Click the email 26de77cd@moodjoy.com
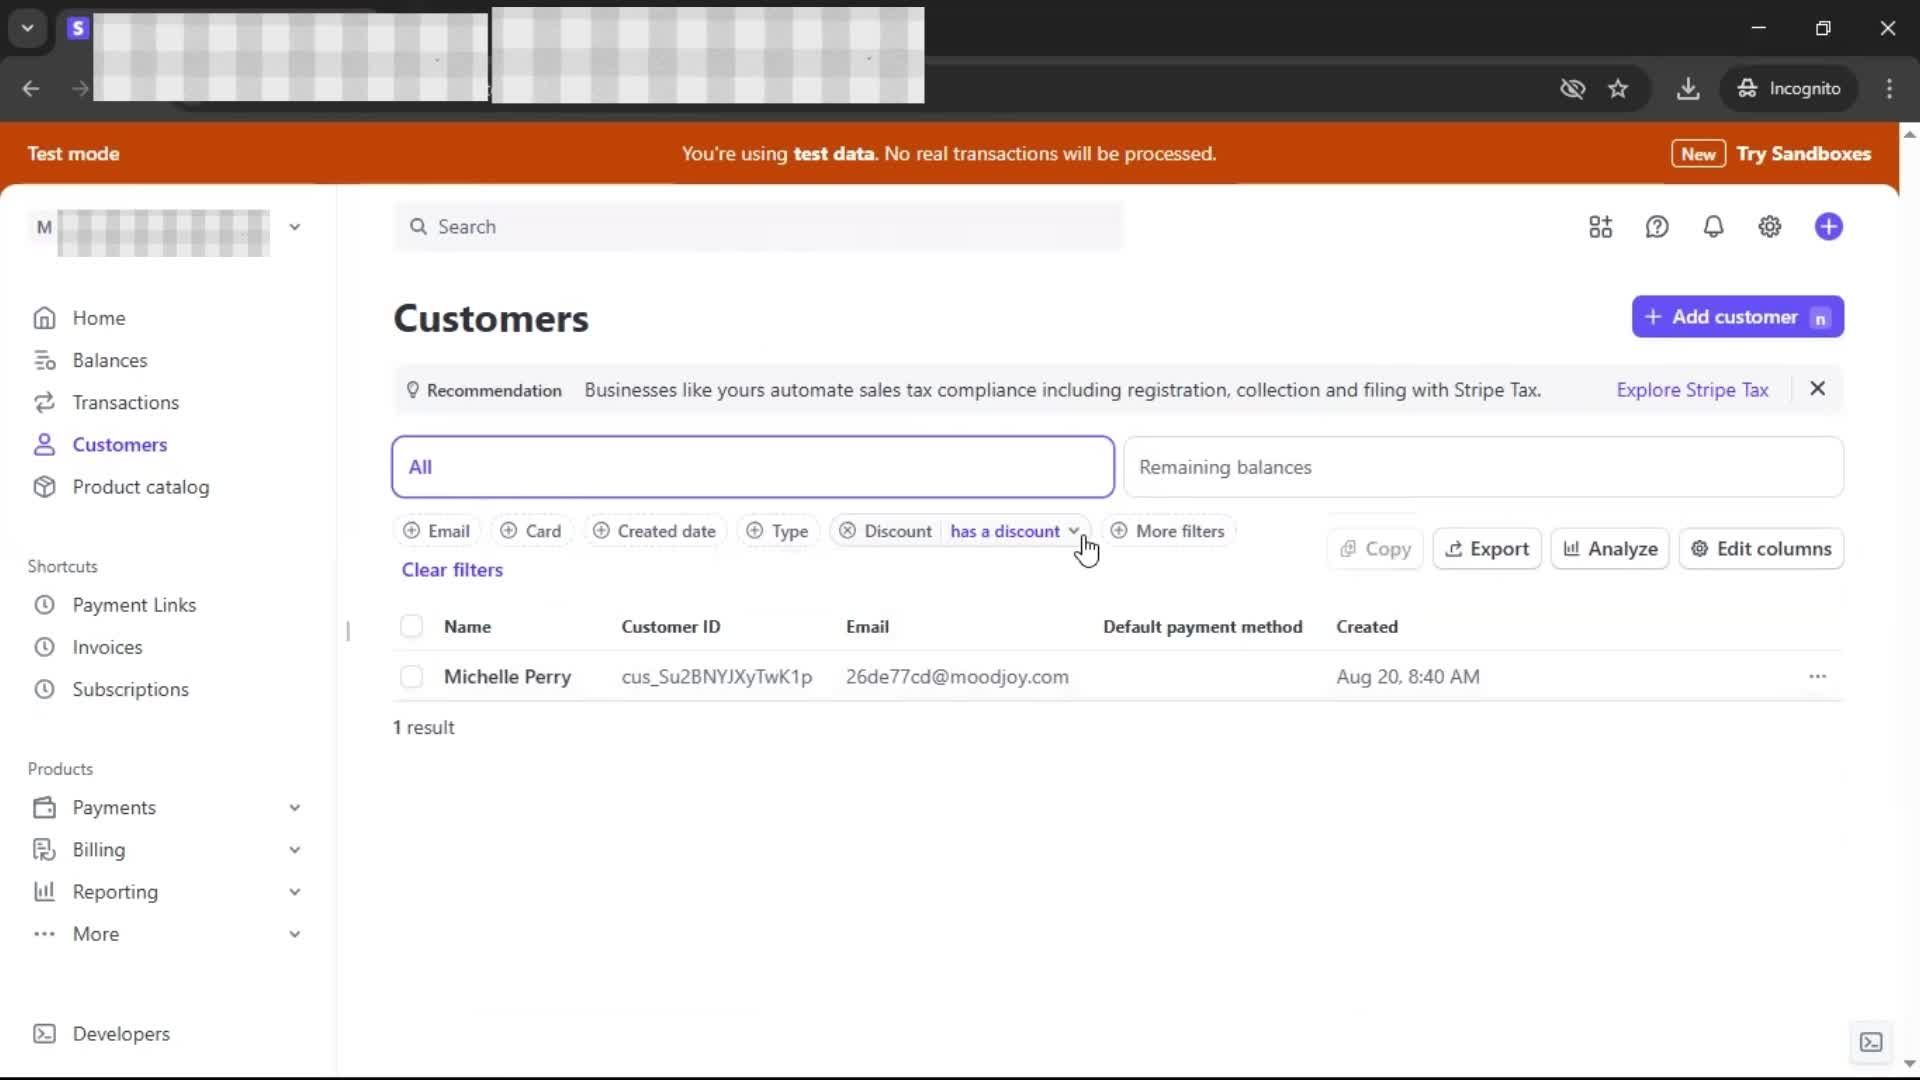 pyautogui.click(x=957, y=677)
